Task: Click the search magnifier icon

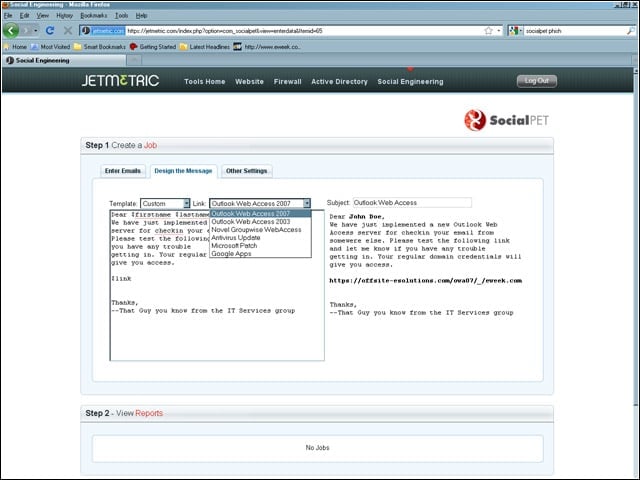Action: [631, 31]
